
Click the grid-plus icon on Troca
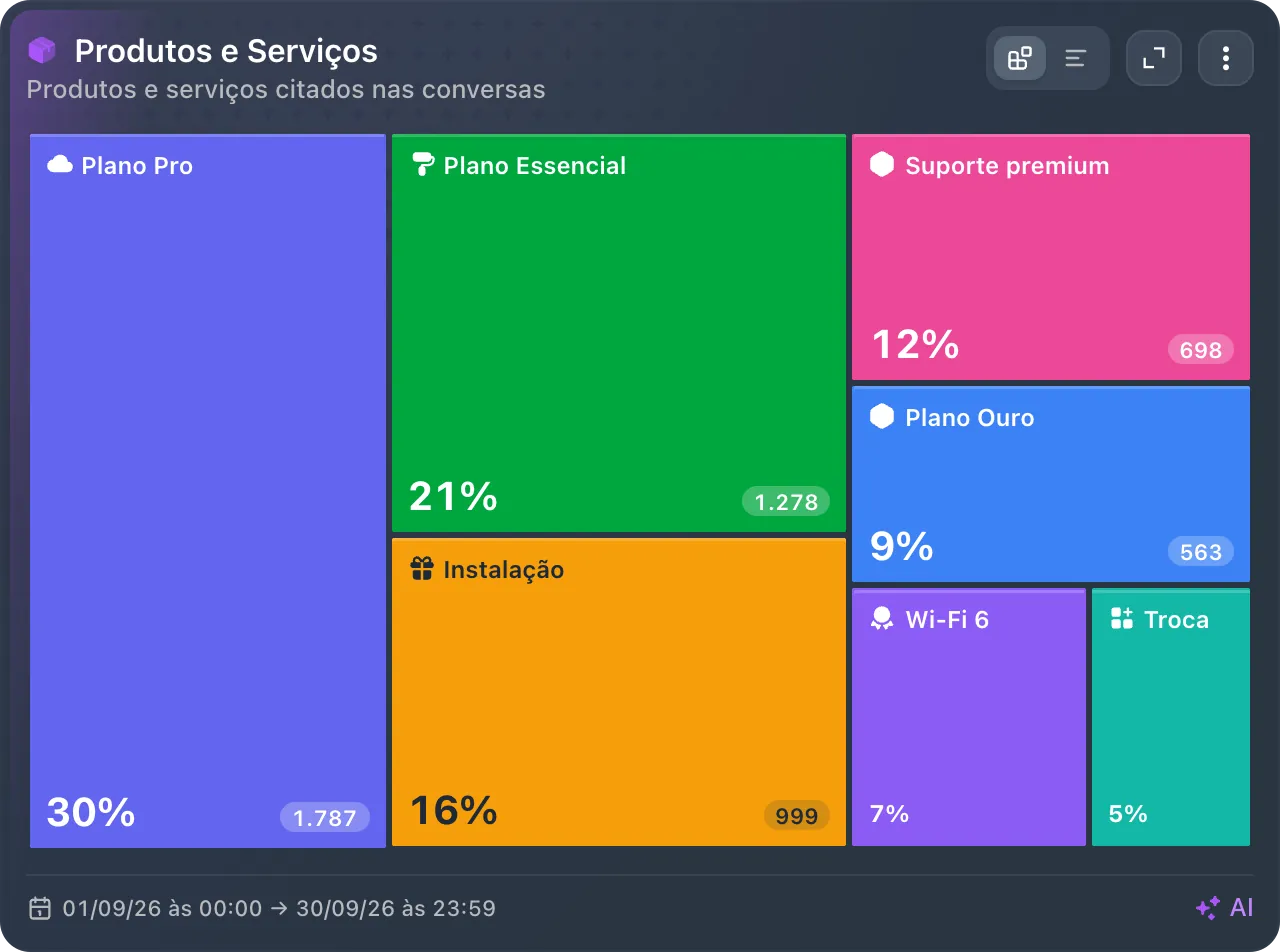(x=1122, y=619)
